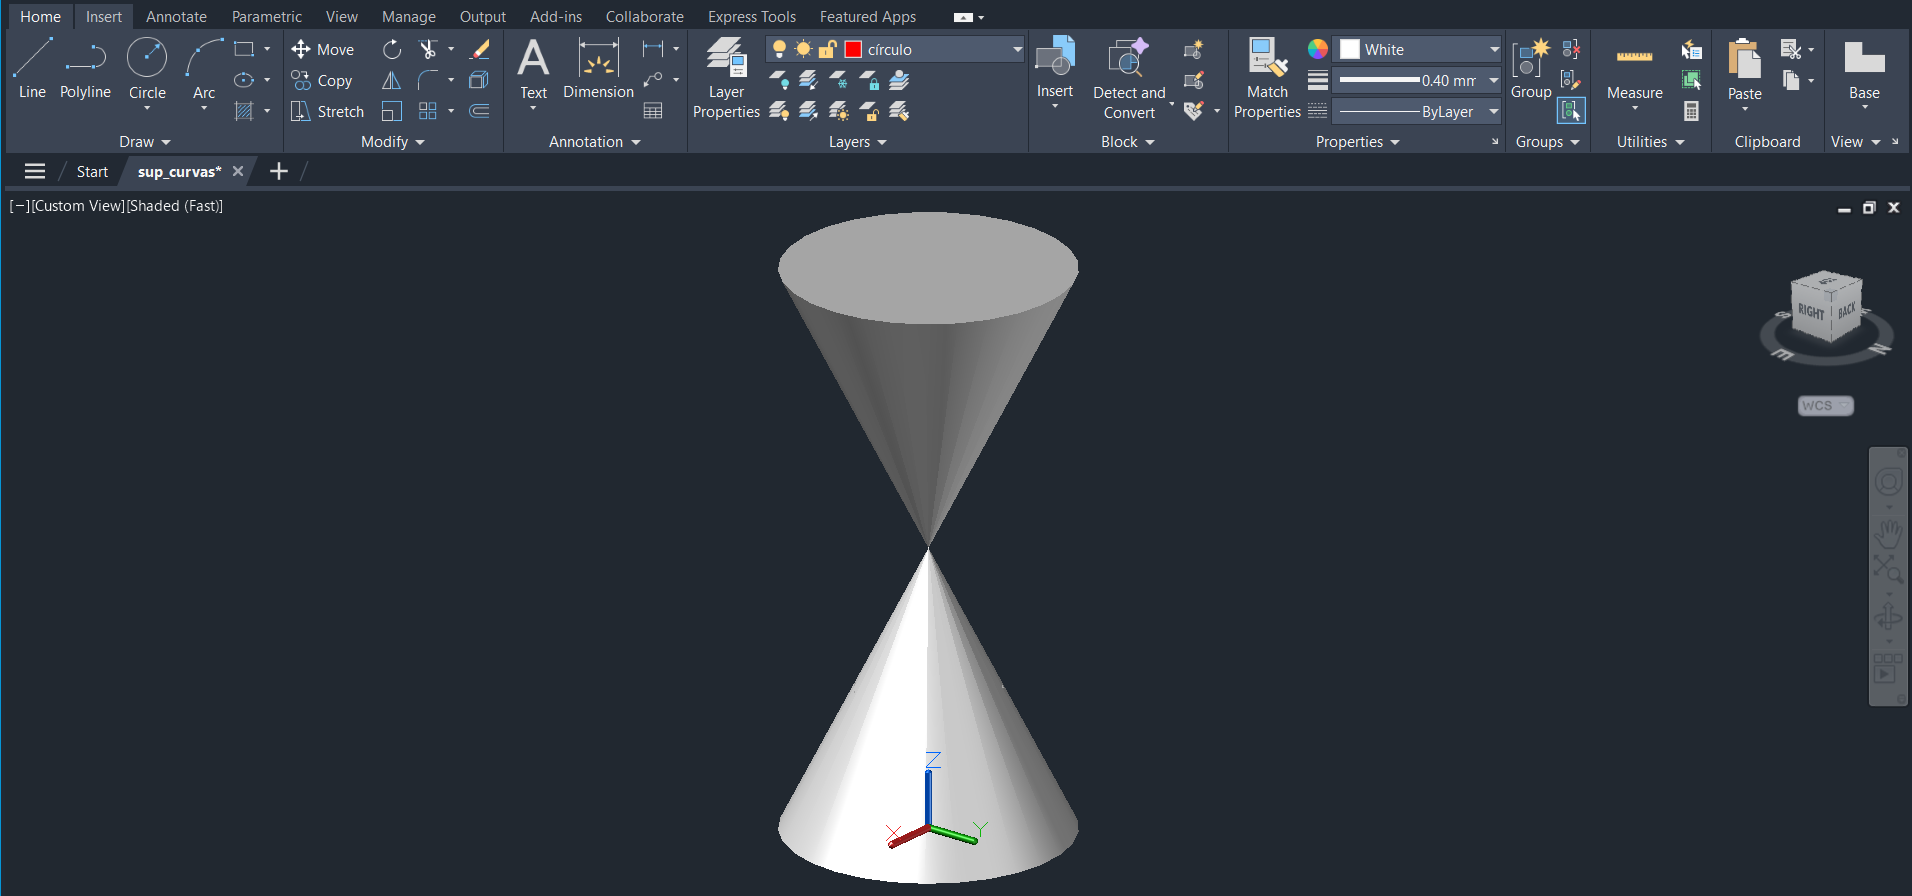Open the 0.40 mm lineweight dropdown

tap(1494, 80)
